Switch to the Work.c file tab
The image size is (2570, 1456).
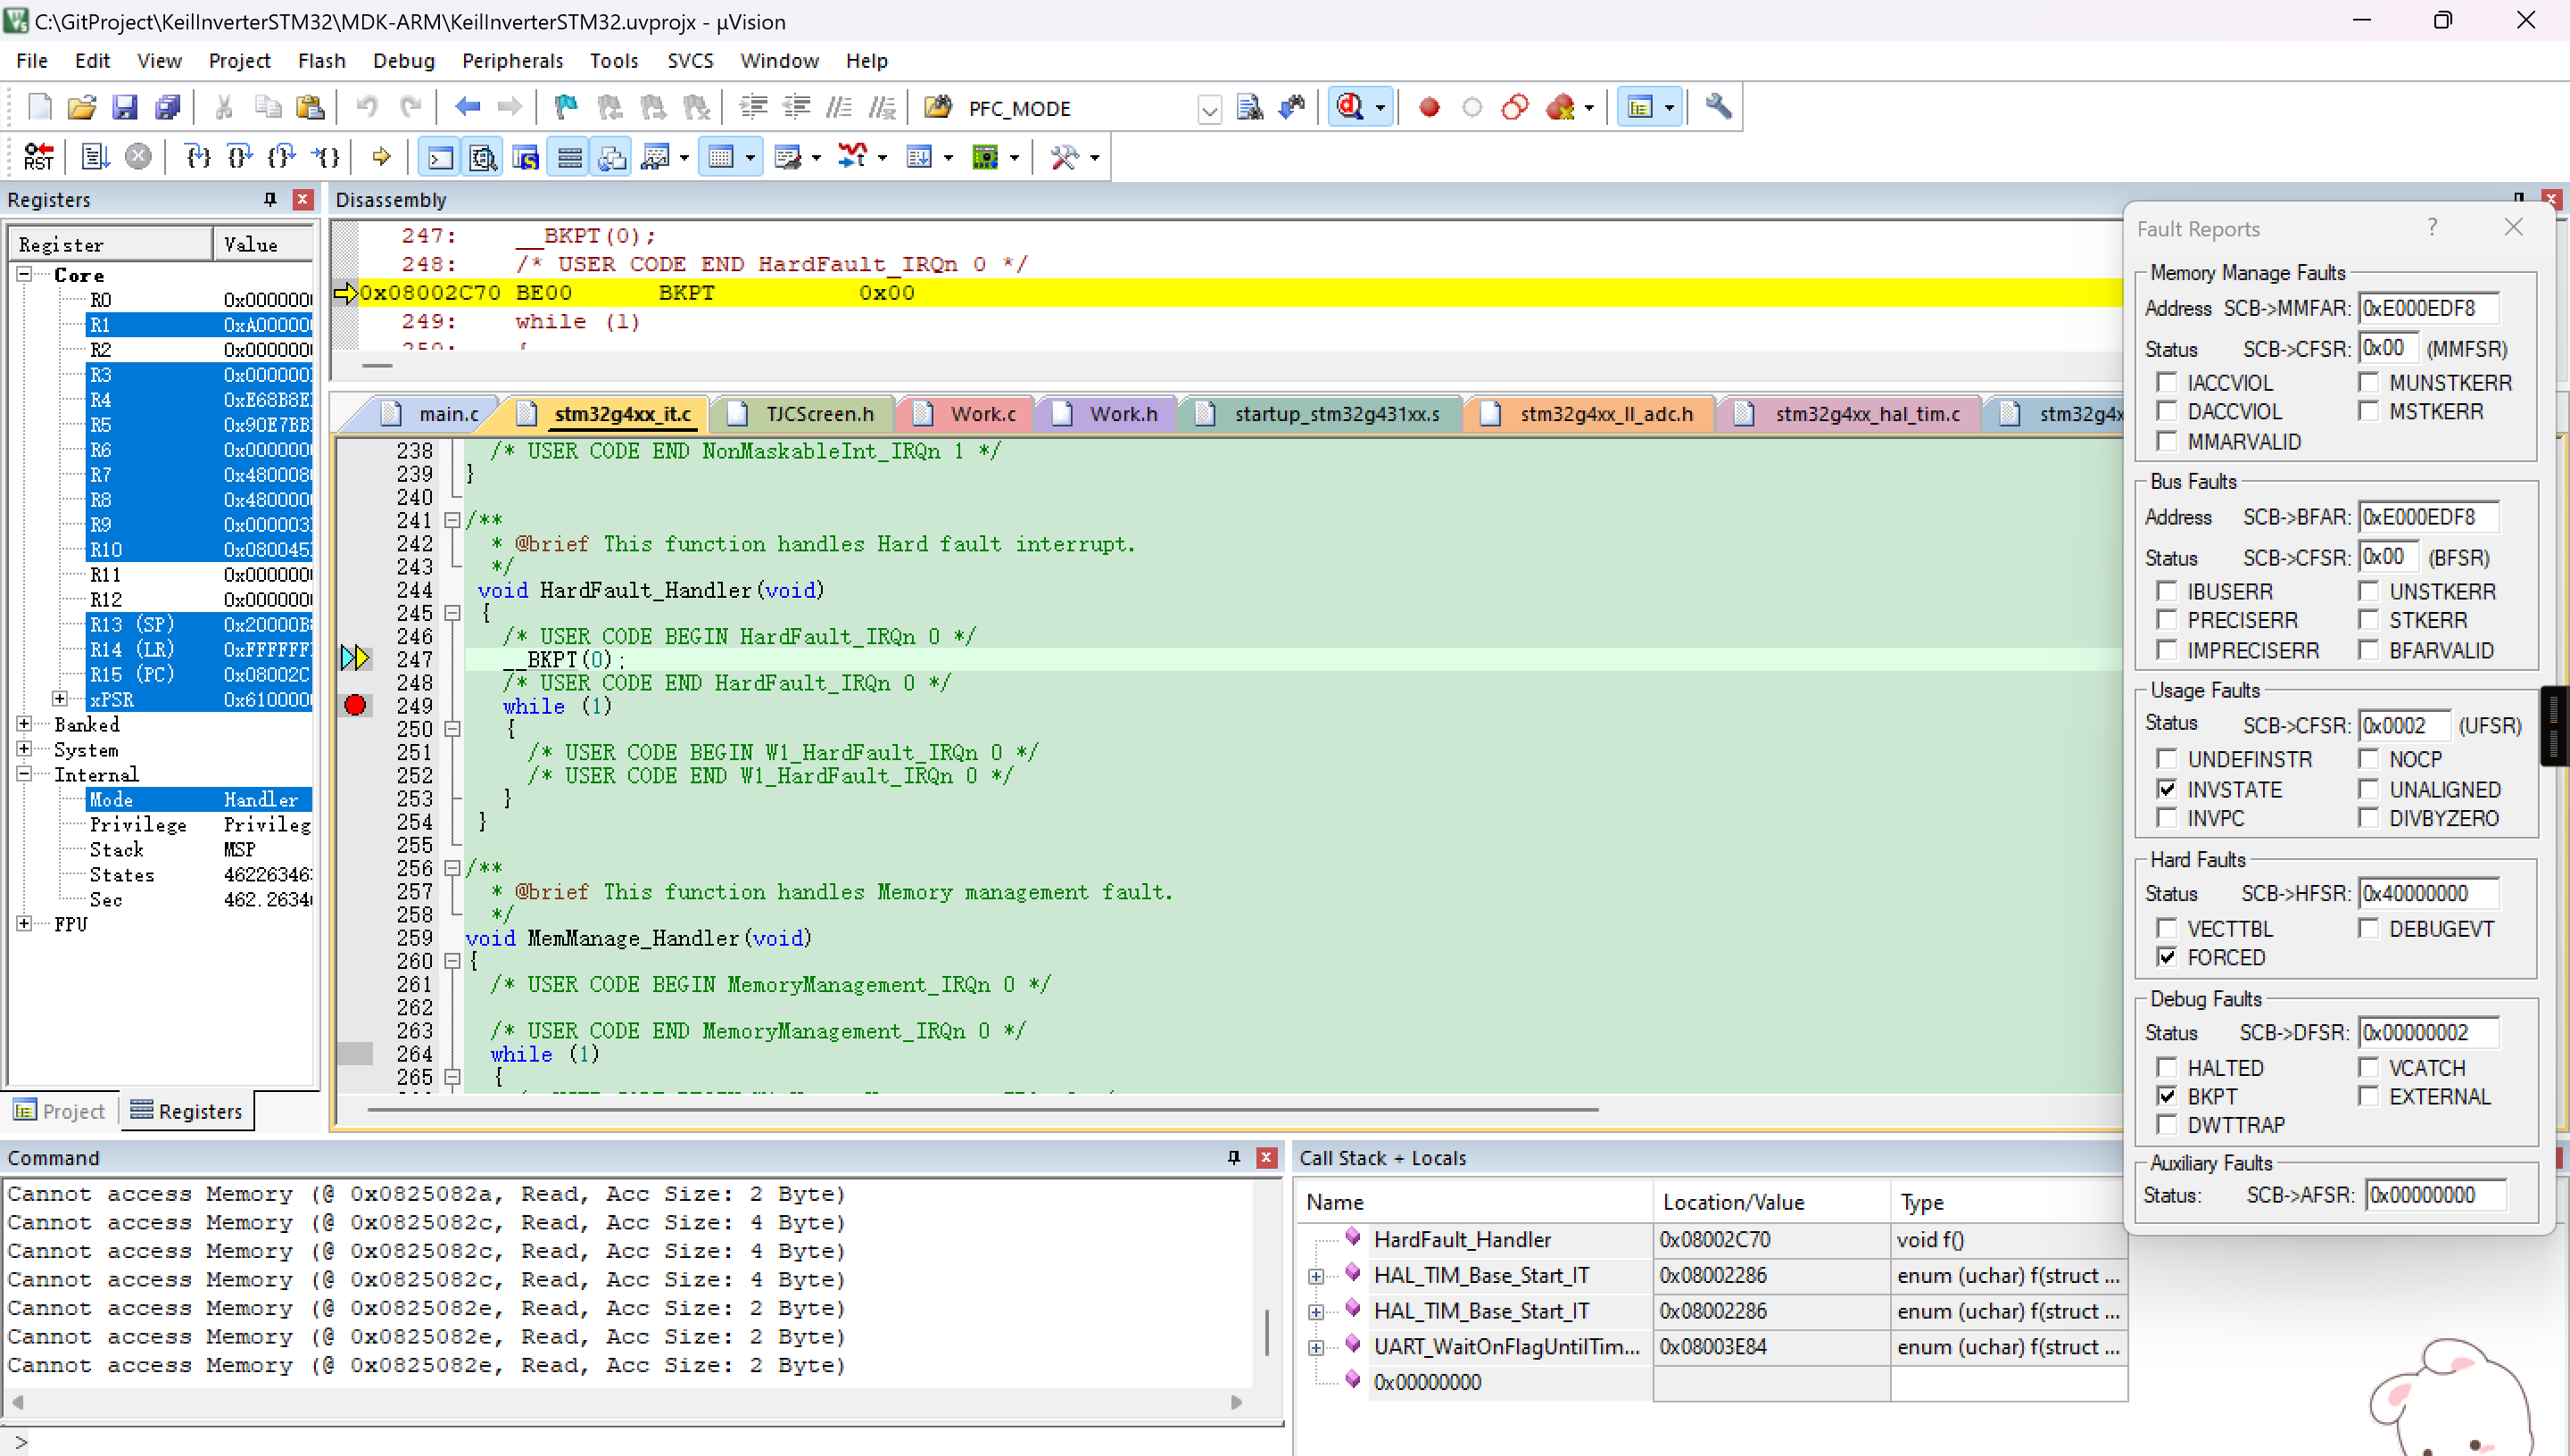[982, 414]
